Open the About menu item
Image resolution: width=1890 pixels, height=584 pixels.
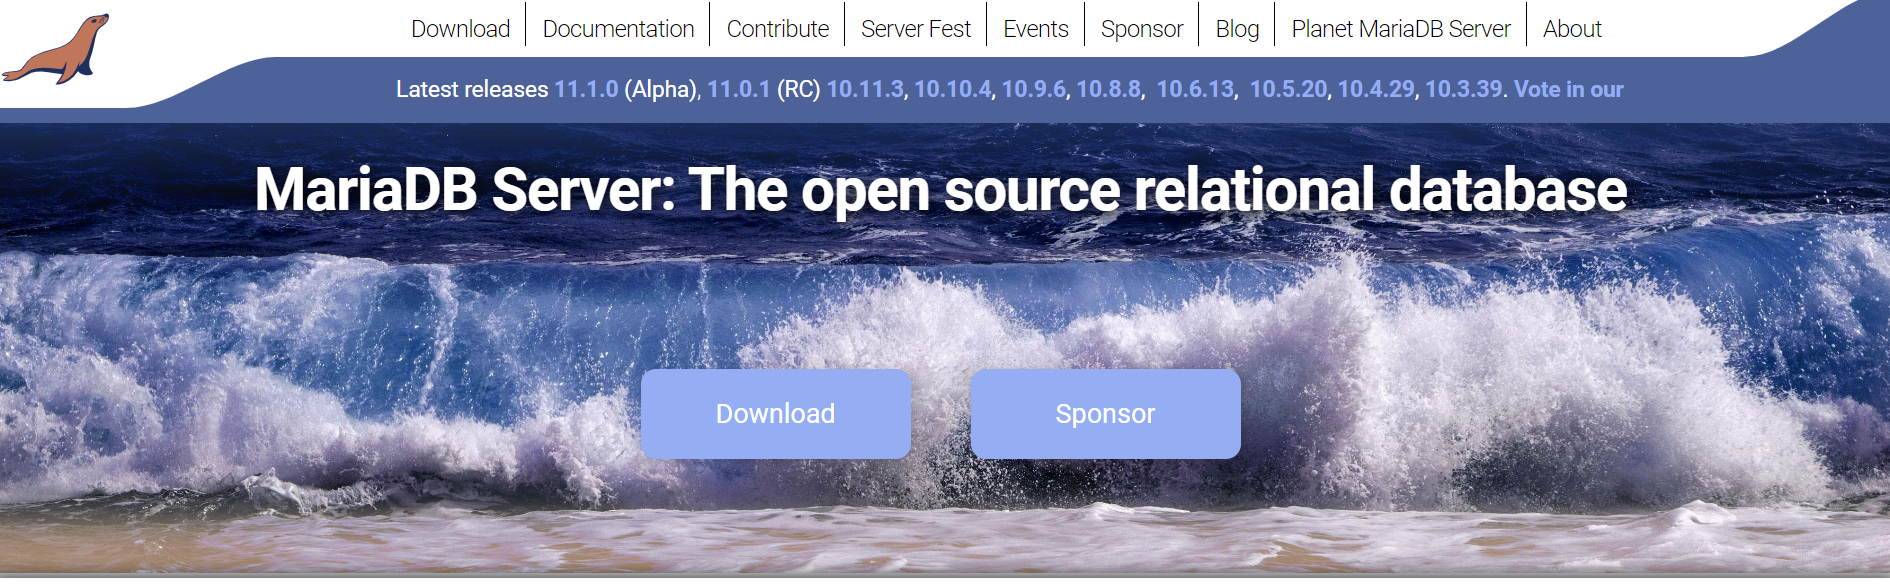(1572, 29)
